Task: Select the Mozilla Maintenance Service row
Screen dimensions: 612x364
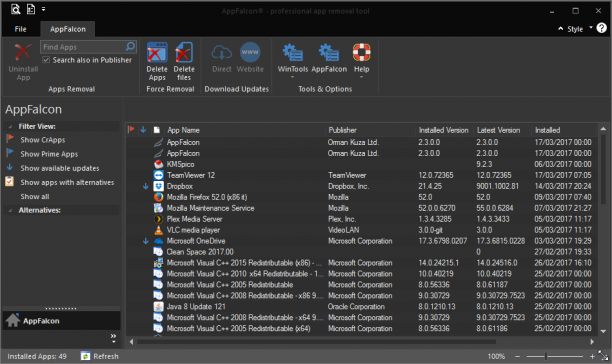Action: point(361,208)
